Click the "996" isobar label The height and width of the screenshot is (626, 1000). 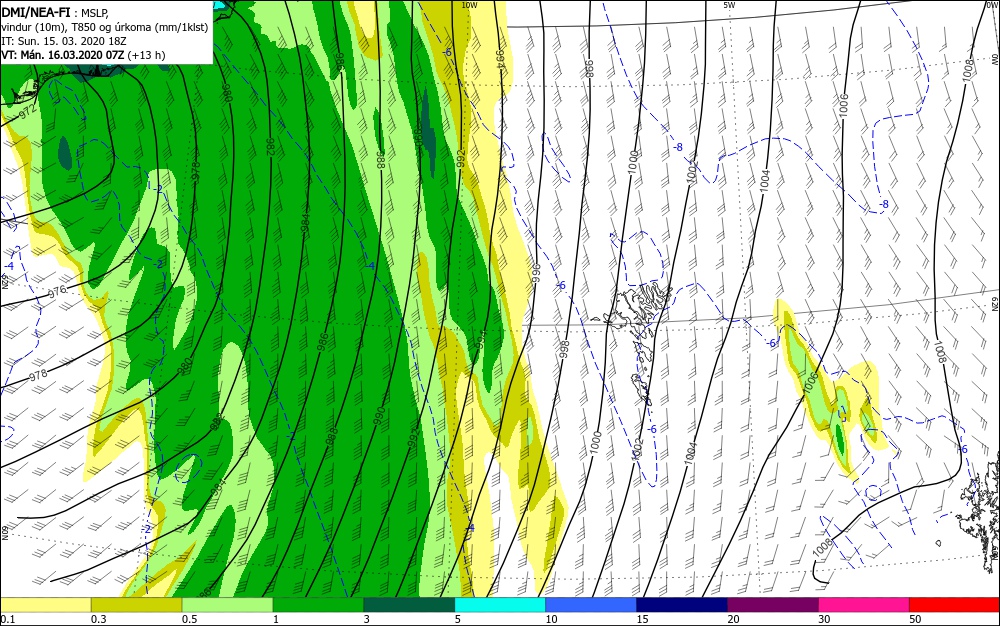536,273
